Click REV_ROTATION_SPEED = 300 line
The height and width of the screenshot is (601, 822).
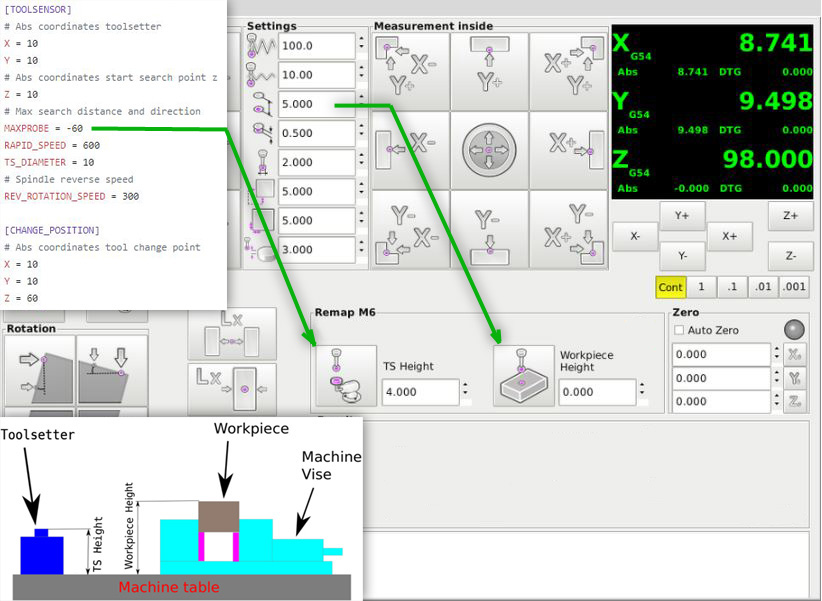pos(72,197)
